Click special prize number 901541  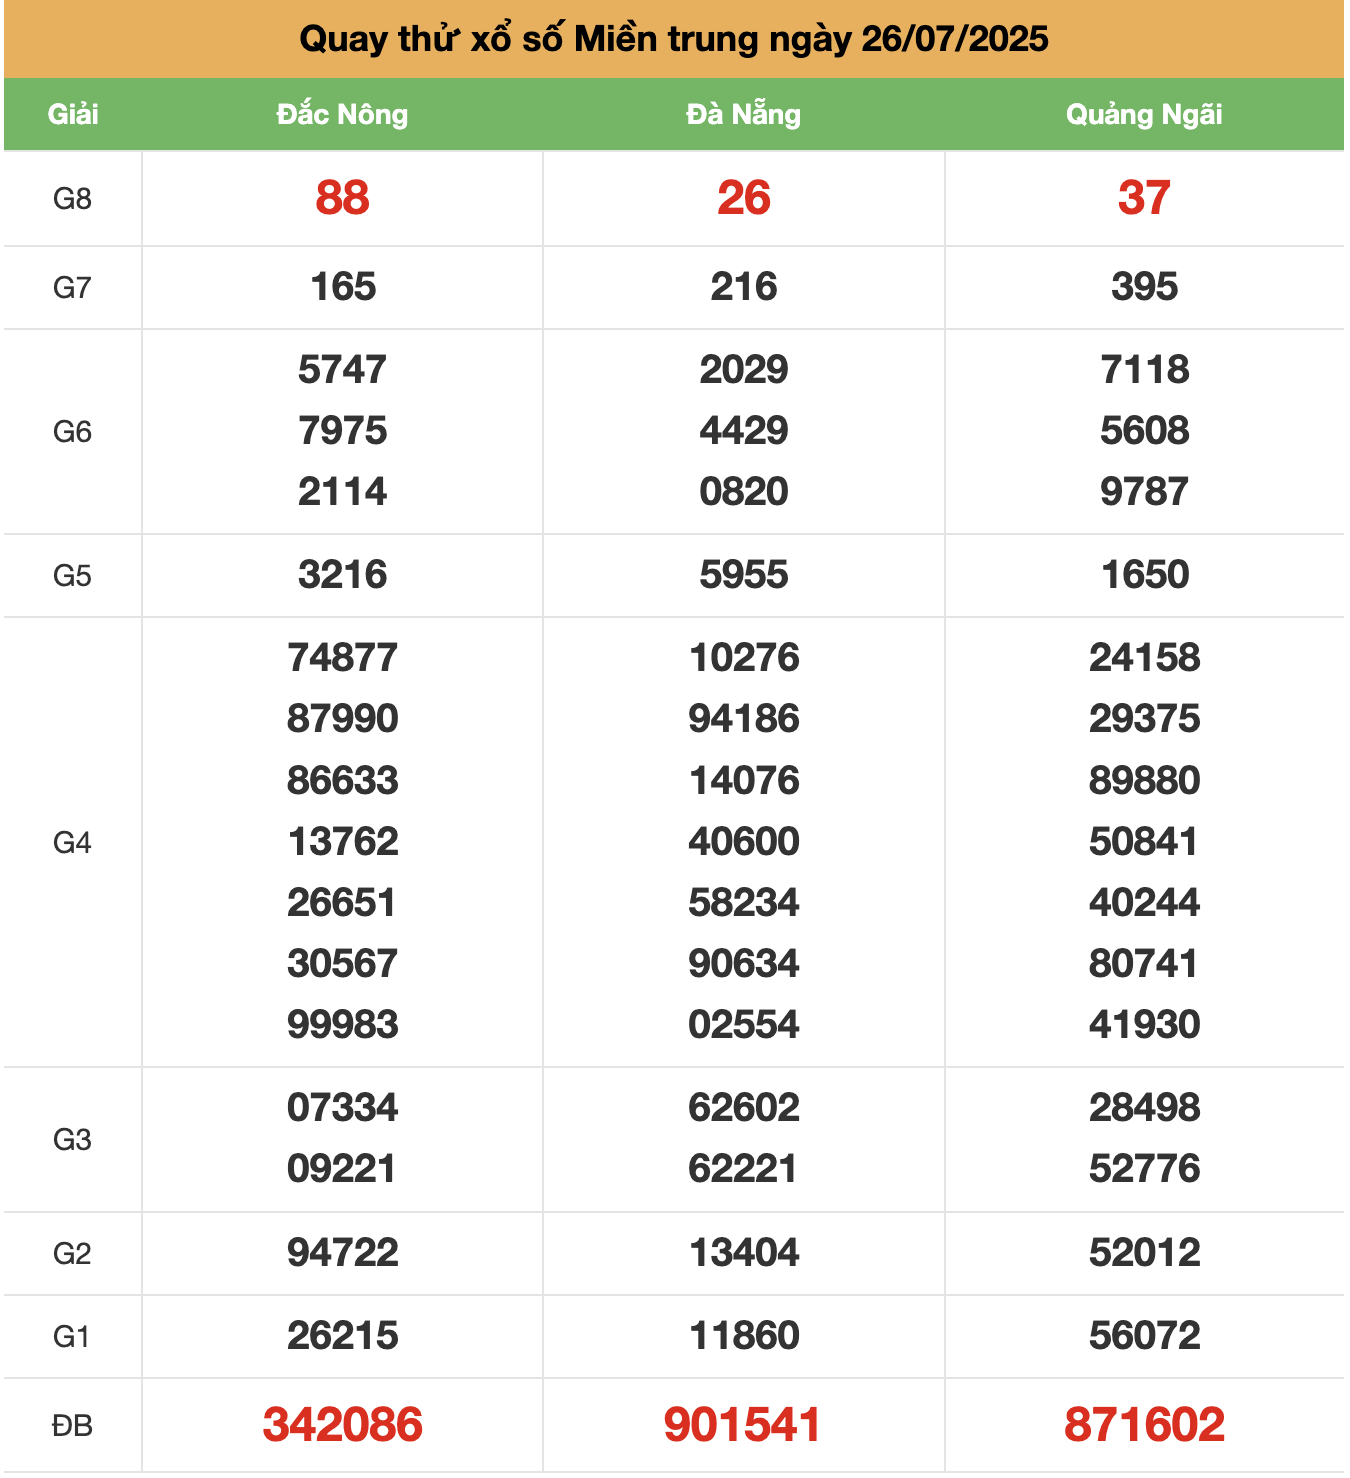click(743, 1425)
